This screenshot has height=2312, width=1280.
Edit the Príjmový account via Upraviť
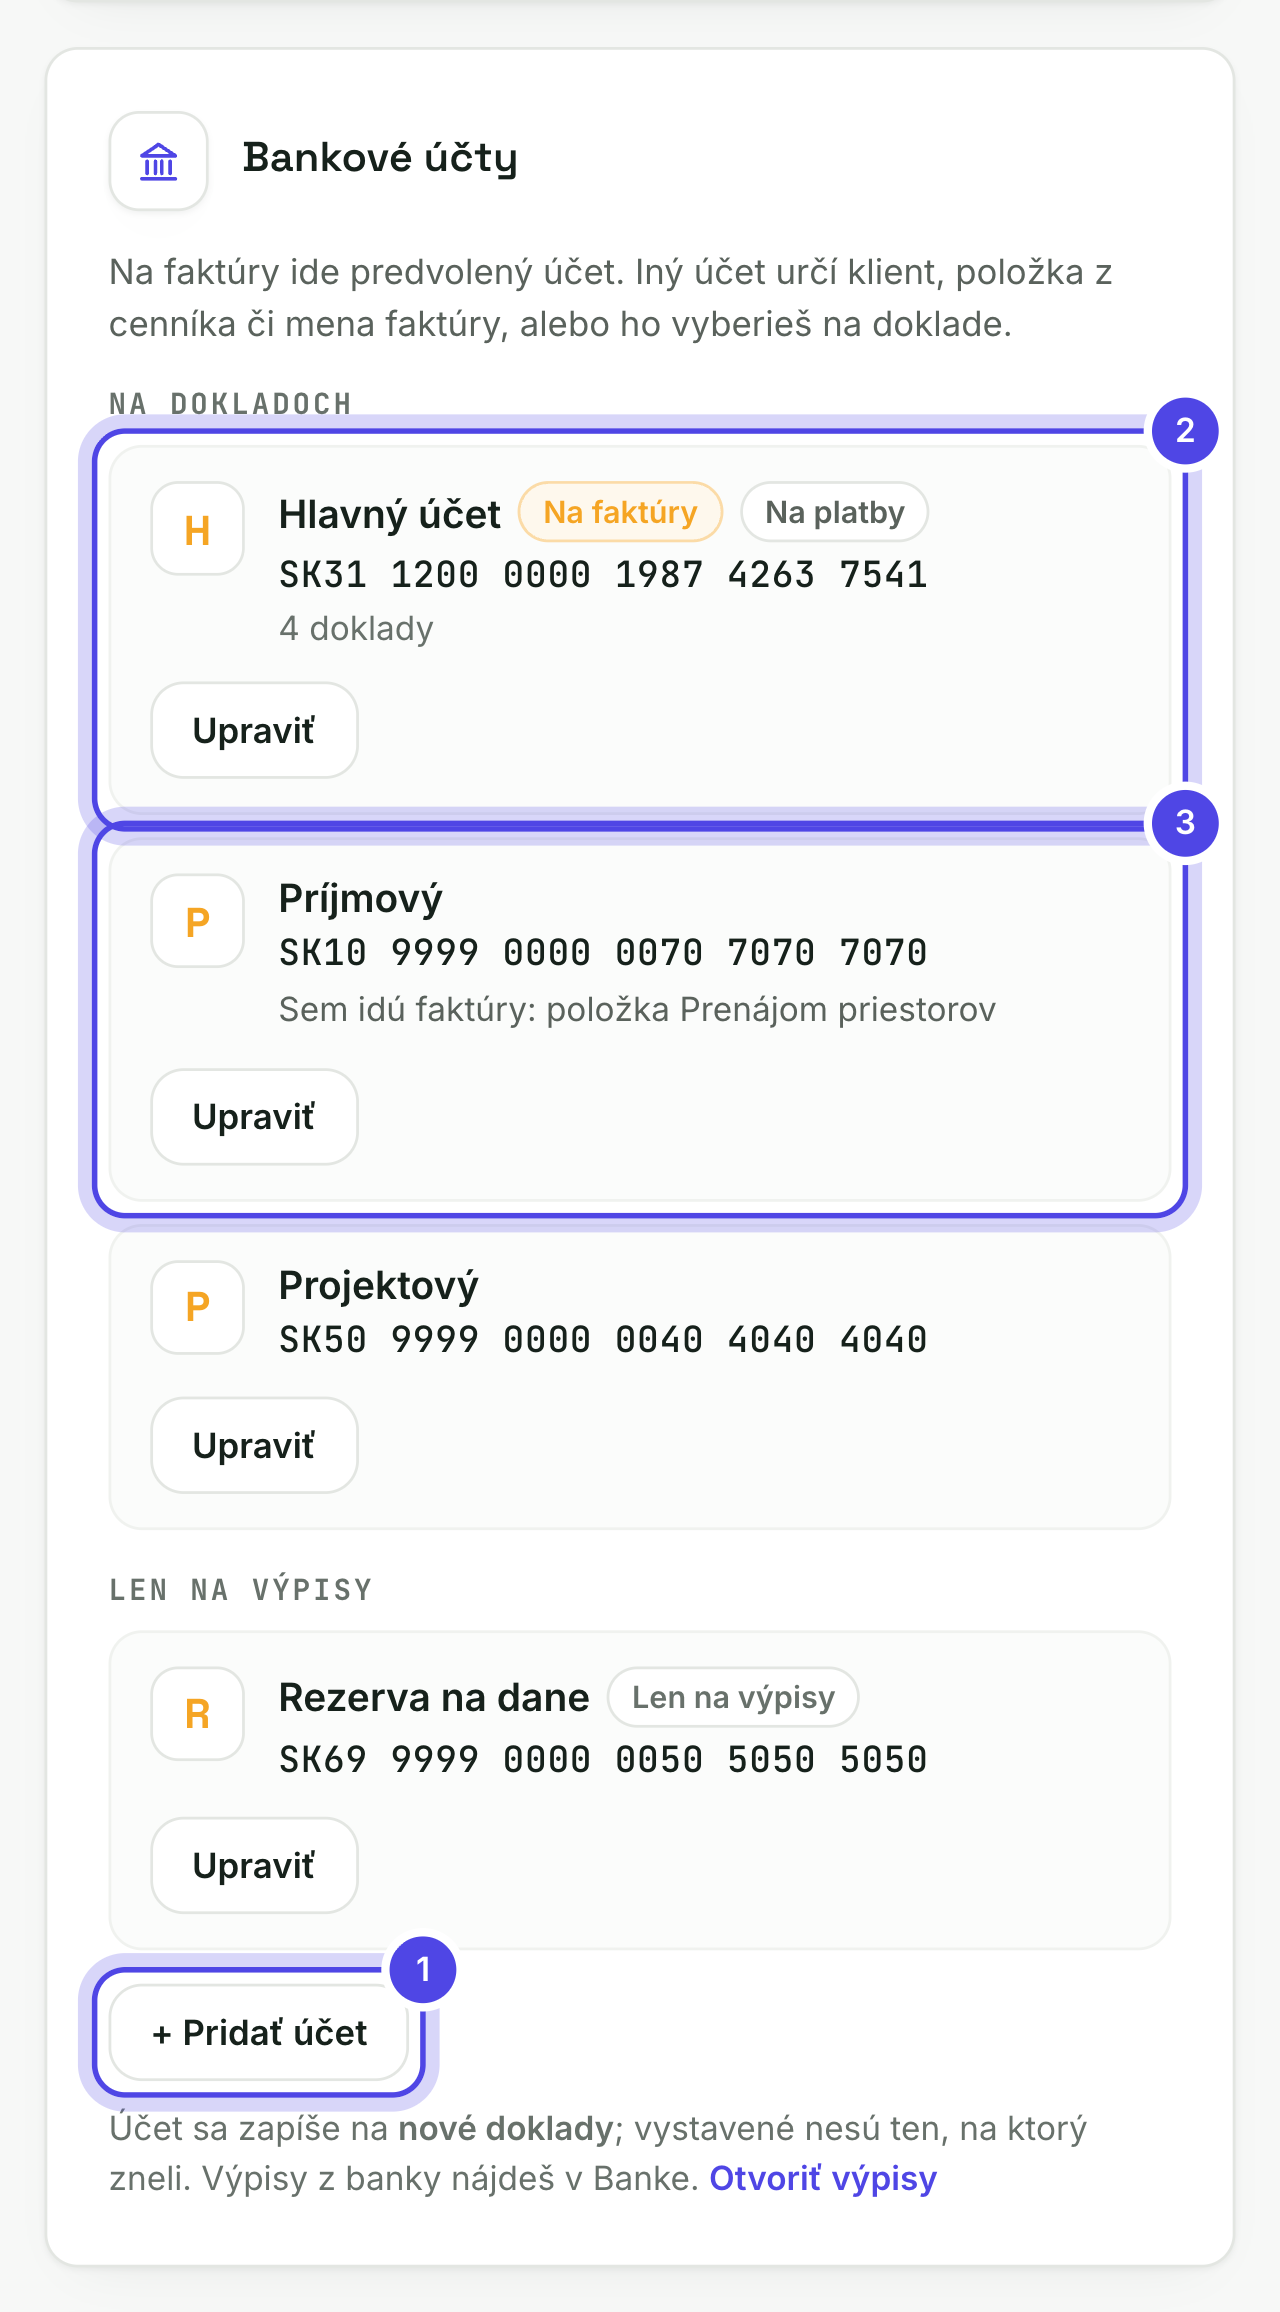click(254, 1117)
